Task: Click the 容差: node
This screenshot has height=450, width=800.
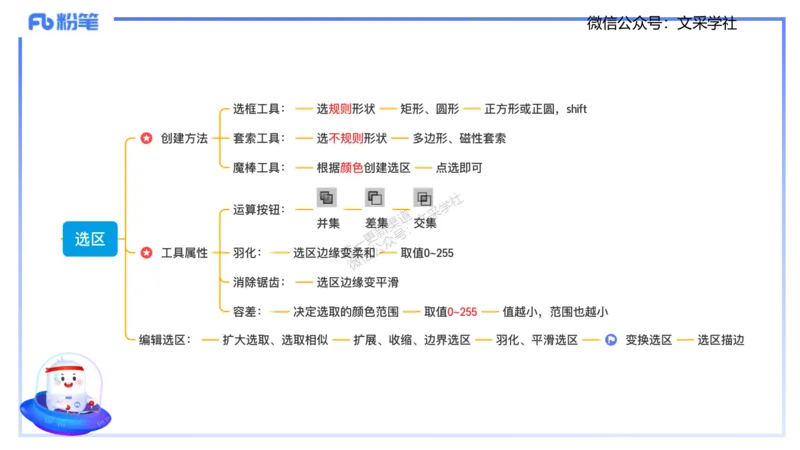Action: pos(247,312)
